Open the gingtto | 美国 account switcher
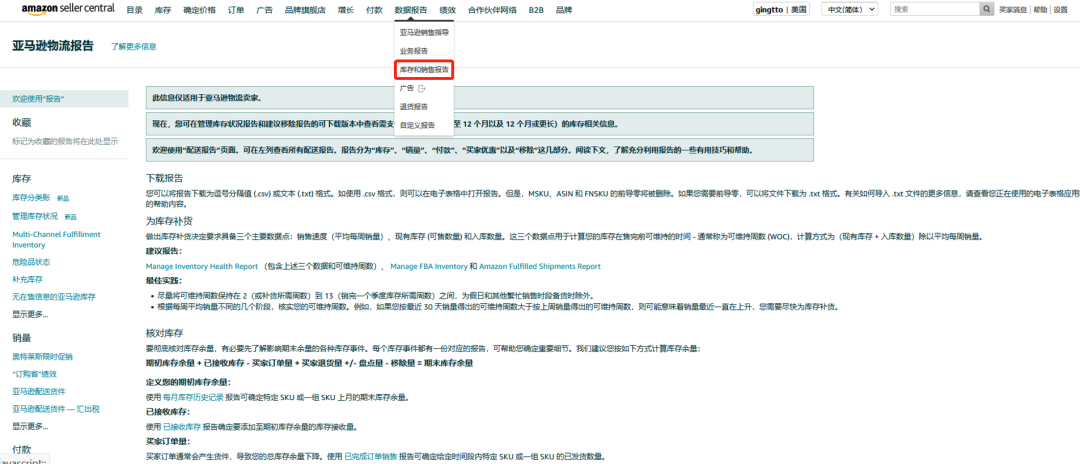Viewport: 1080px width, 464px height. [782, 9]
